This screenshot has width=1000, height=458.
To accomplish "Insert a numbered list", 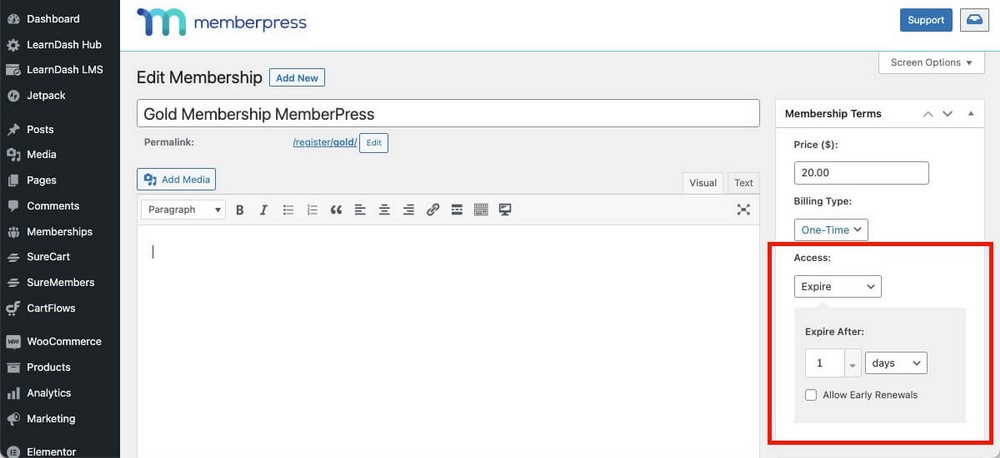I will click(312, 210).
